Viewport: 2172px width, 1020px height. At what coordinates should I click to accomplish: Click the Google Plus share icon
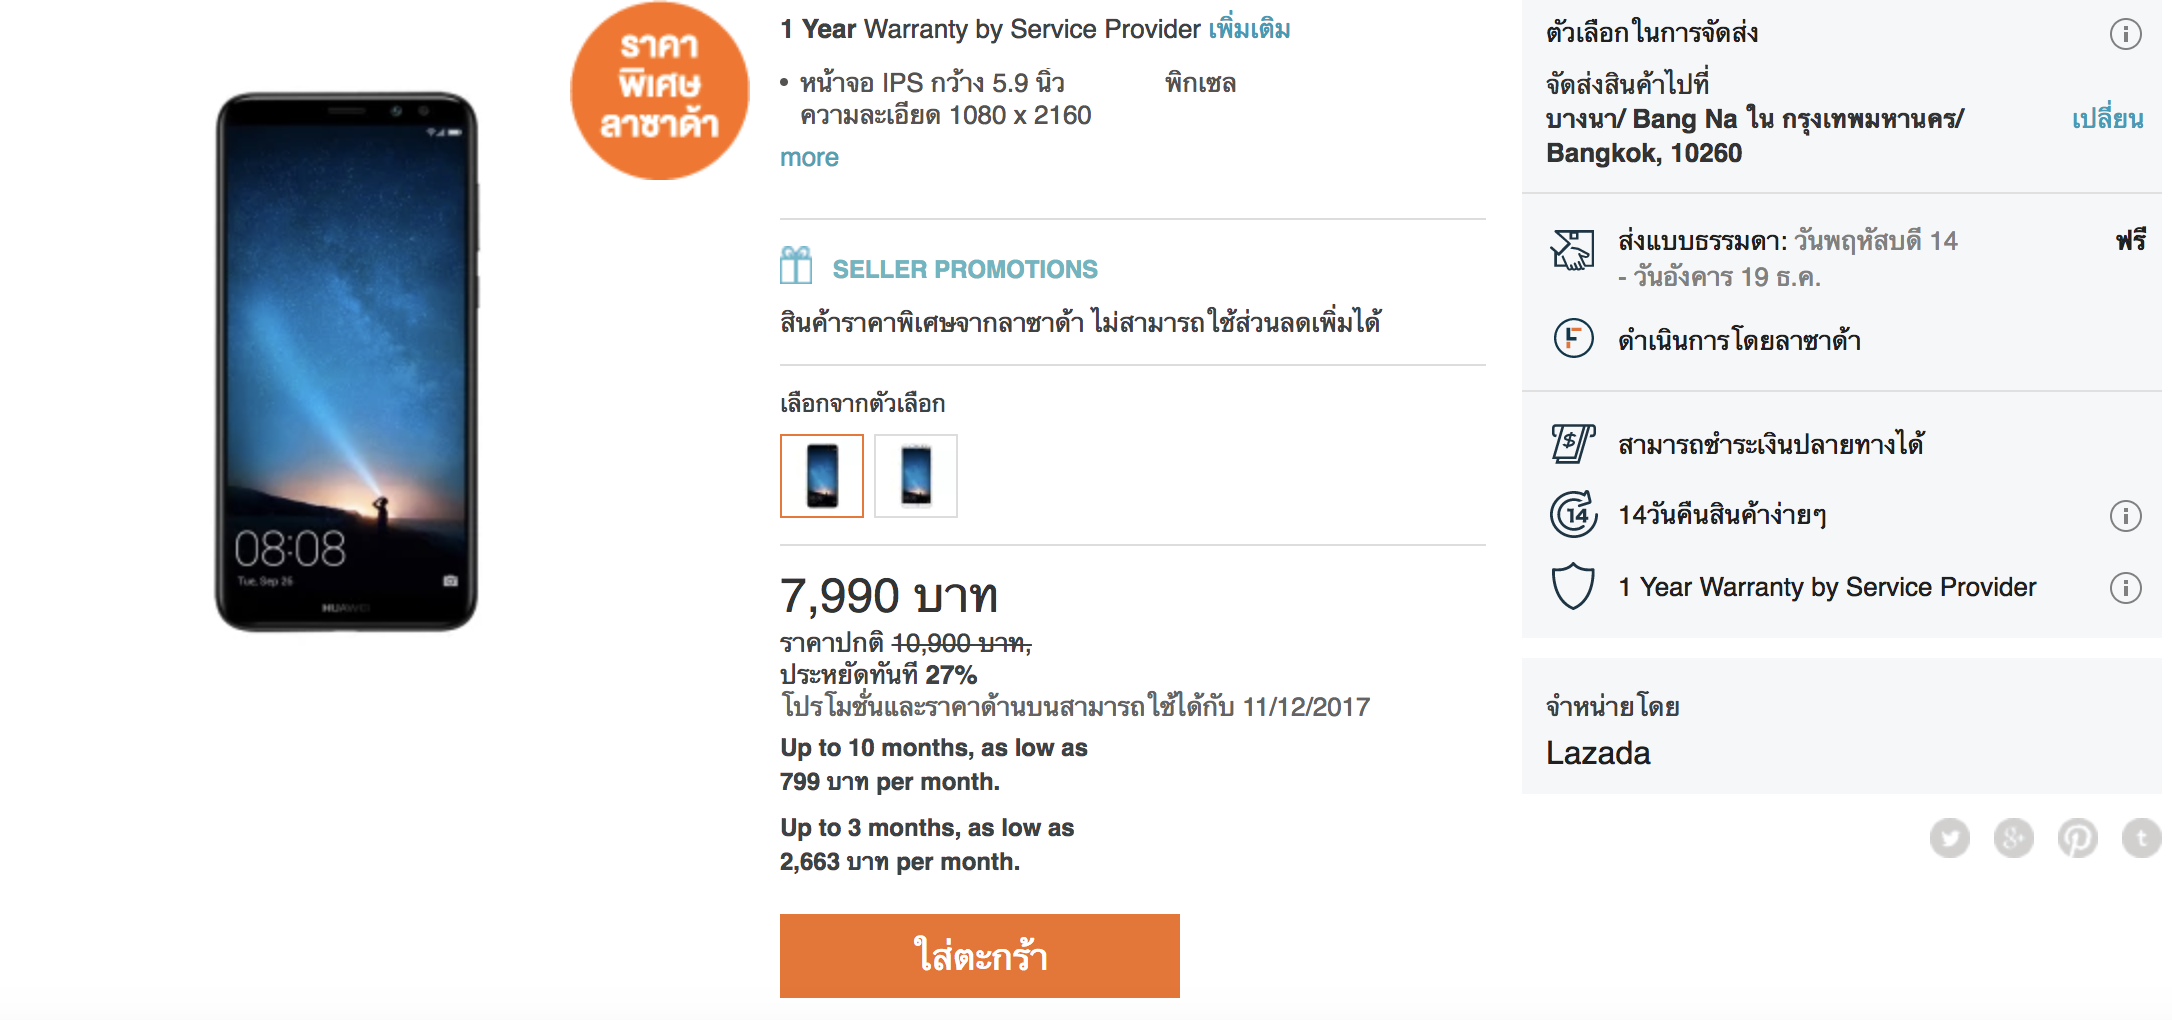click(2013, 838)
